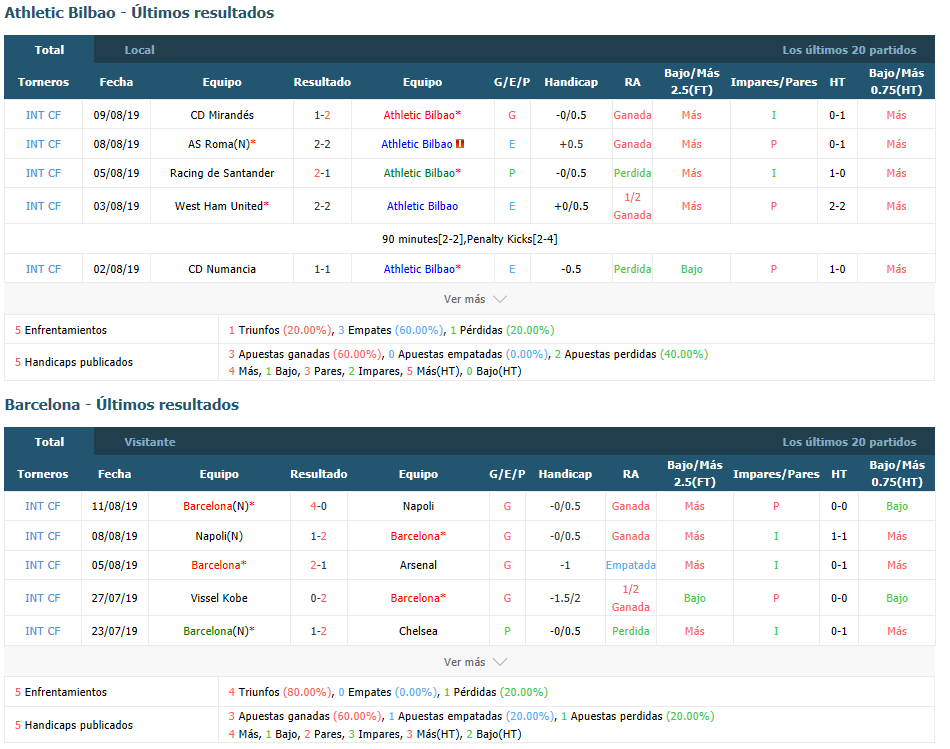Open the 2-1 result of Racing de Santander match
Screen dimensions: 950x749
(x=322, y=173)
